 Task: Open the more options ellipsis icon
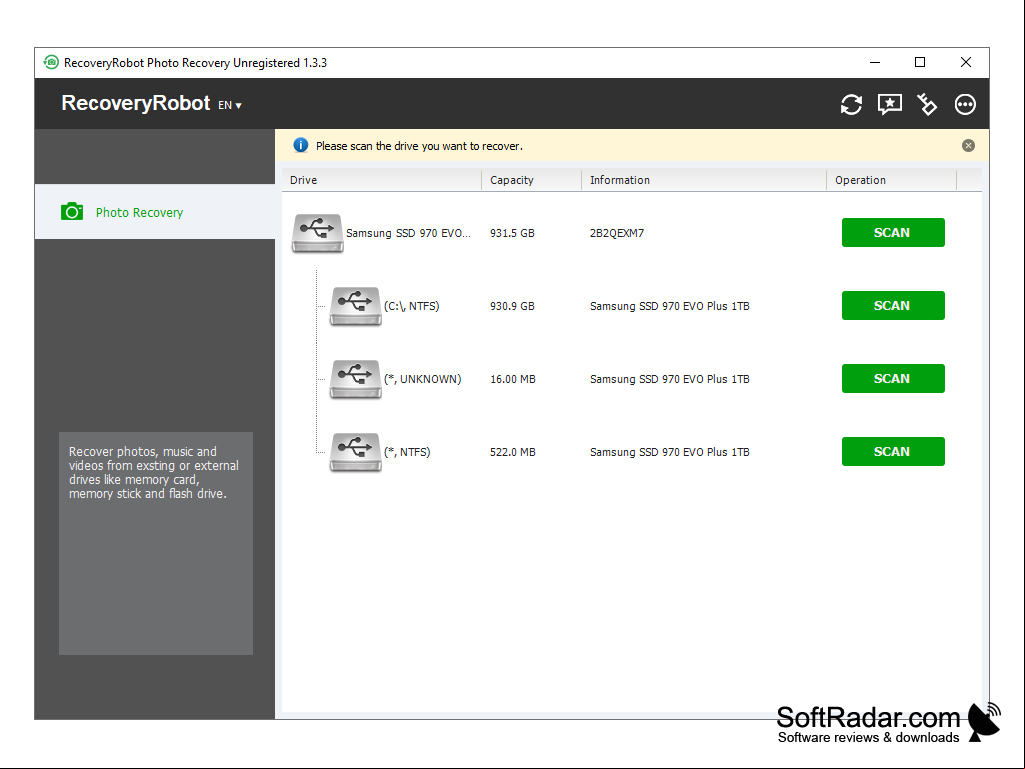[965, 105]
